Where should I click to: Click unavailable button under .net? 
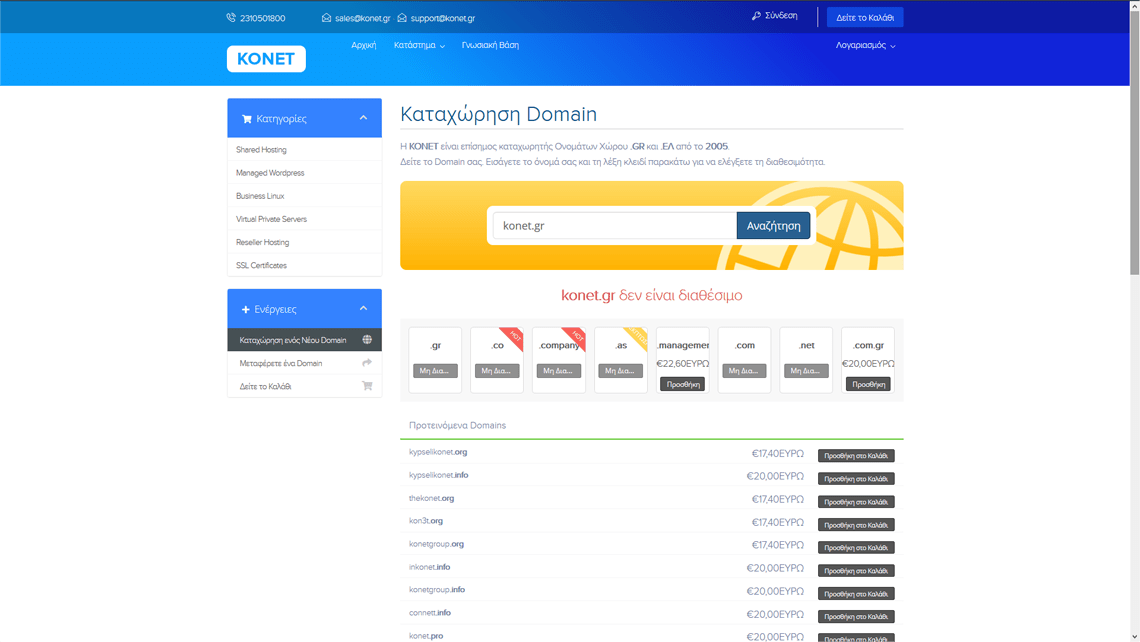click(806, 371)
